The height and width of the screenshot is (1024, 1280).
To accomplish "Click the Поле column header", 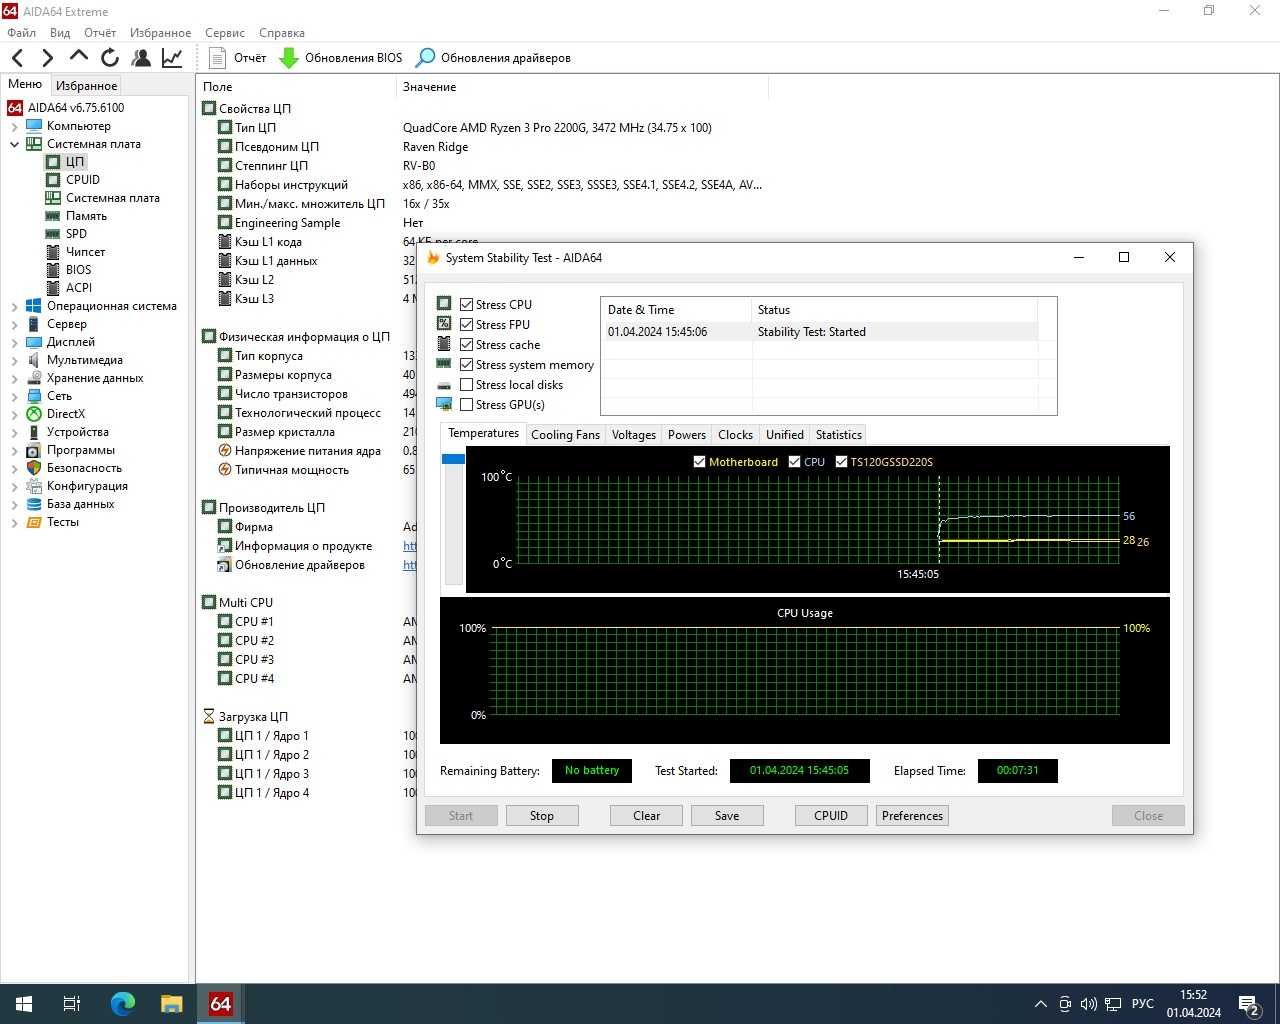I will click(x=217, y=87).
